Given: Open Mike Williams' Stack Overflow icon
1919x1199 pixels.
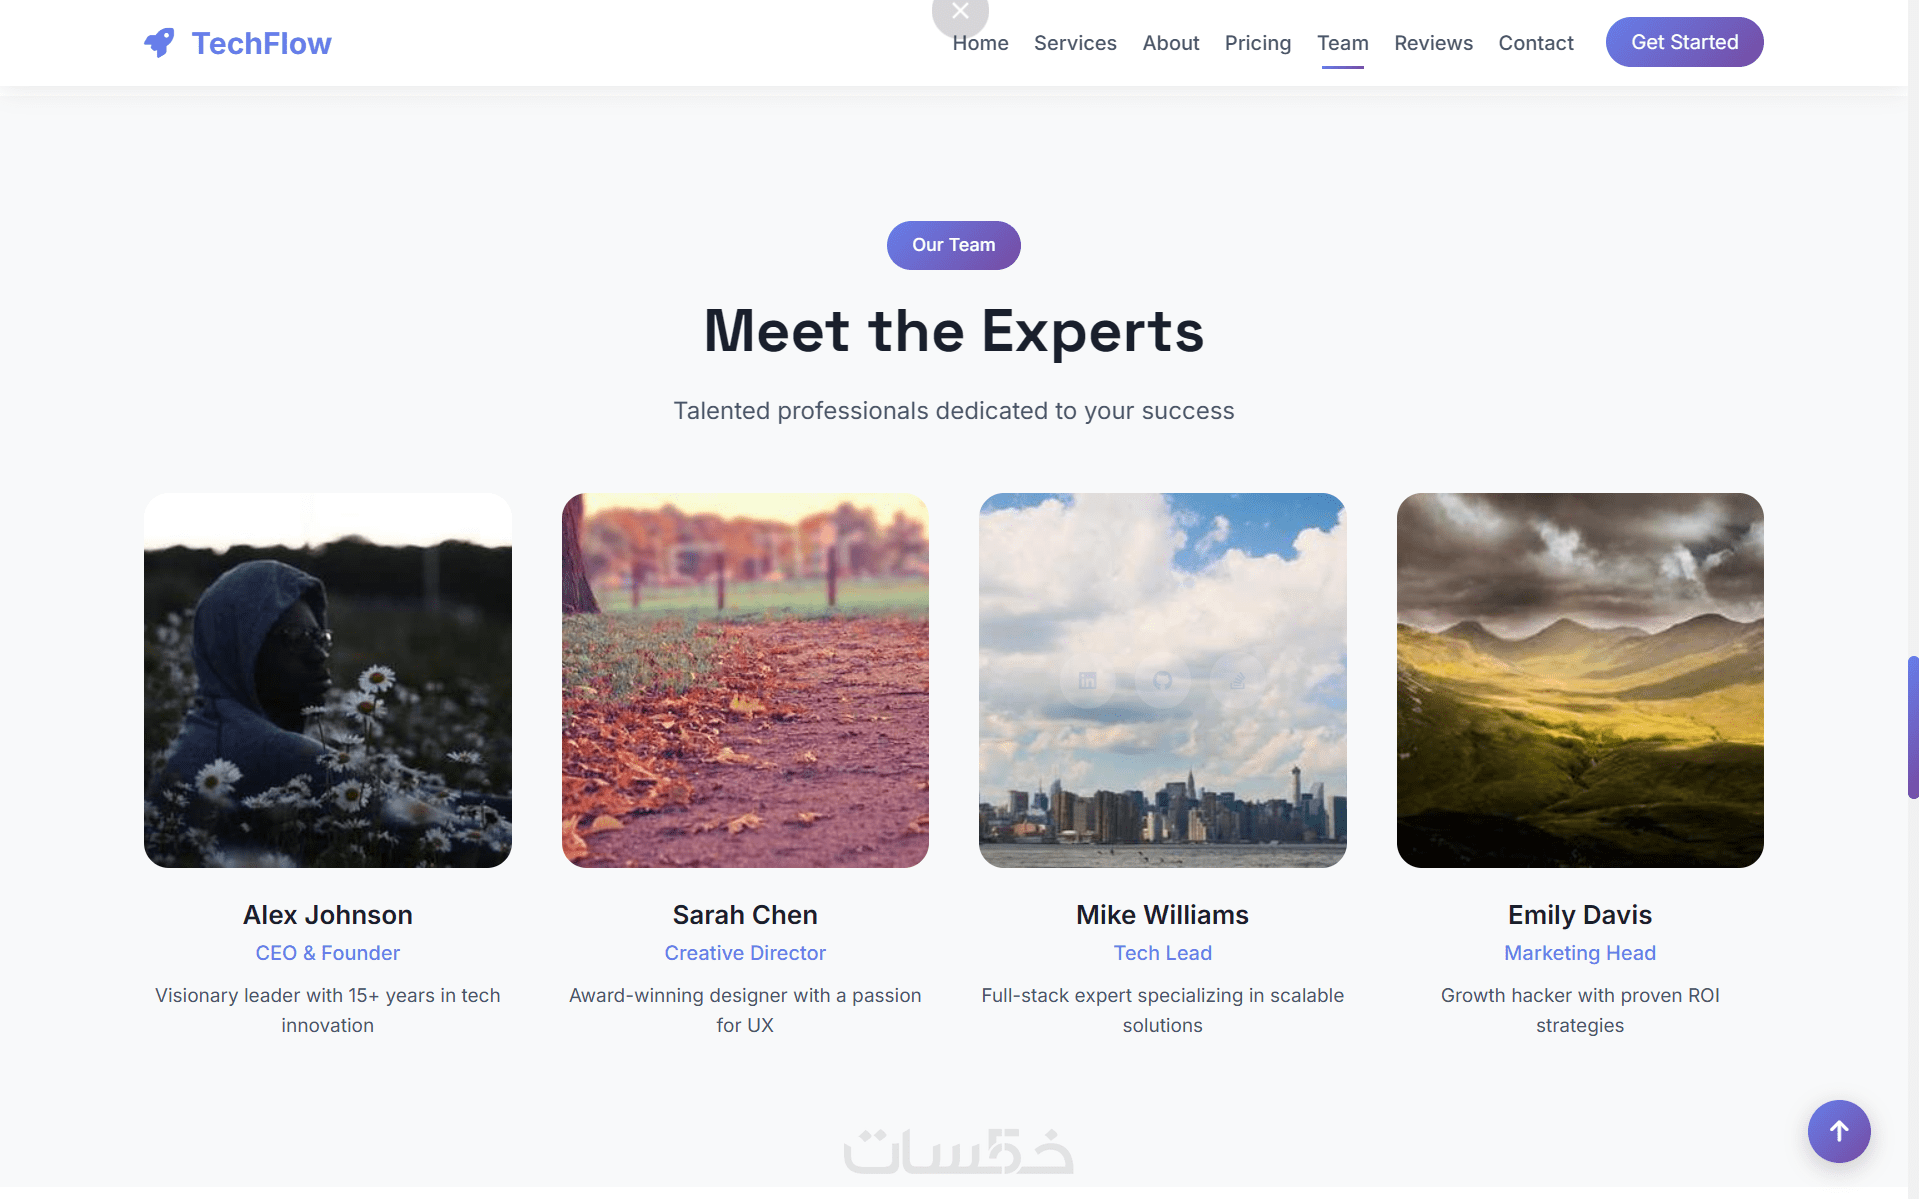Looking at the screenshot, I should click(1238, 681).
